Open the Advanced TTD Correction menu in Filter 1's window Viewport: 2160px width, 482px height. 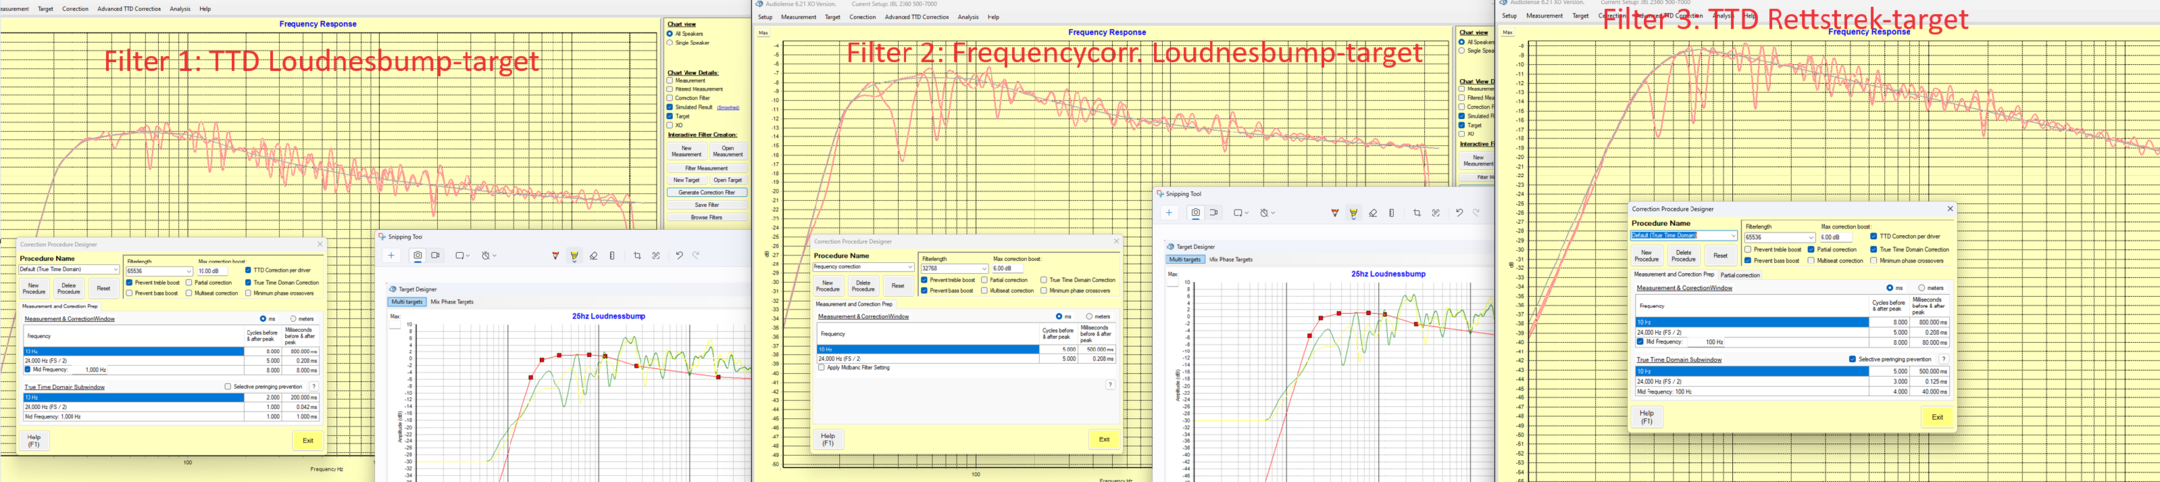click(129, 9)
